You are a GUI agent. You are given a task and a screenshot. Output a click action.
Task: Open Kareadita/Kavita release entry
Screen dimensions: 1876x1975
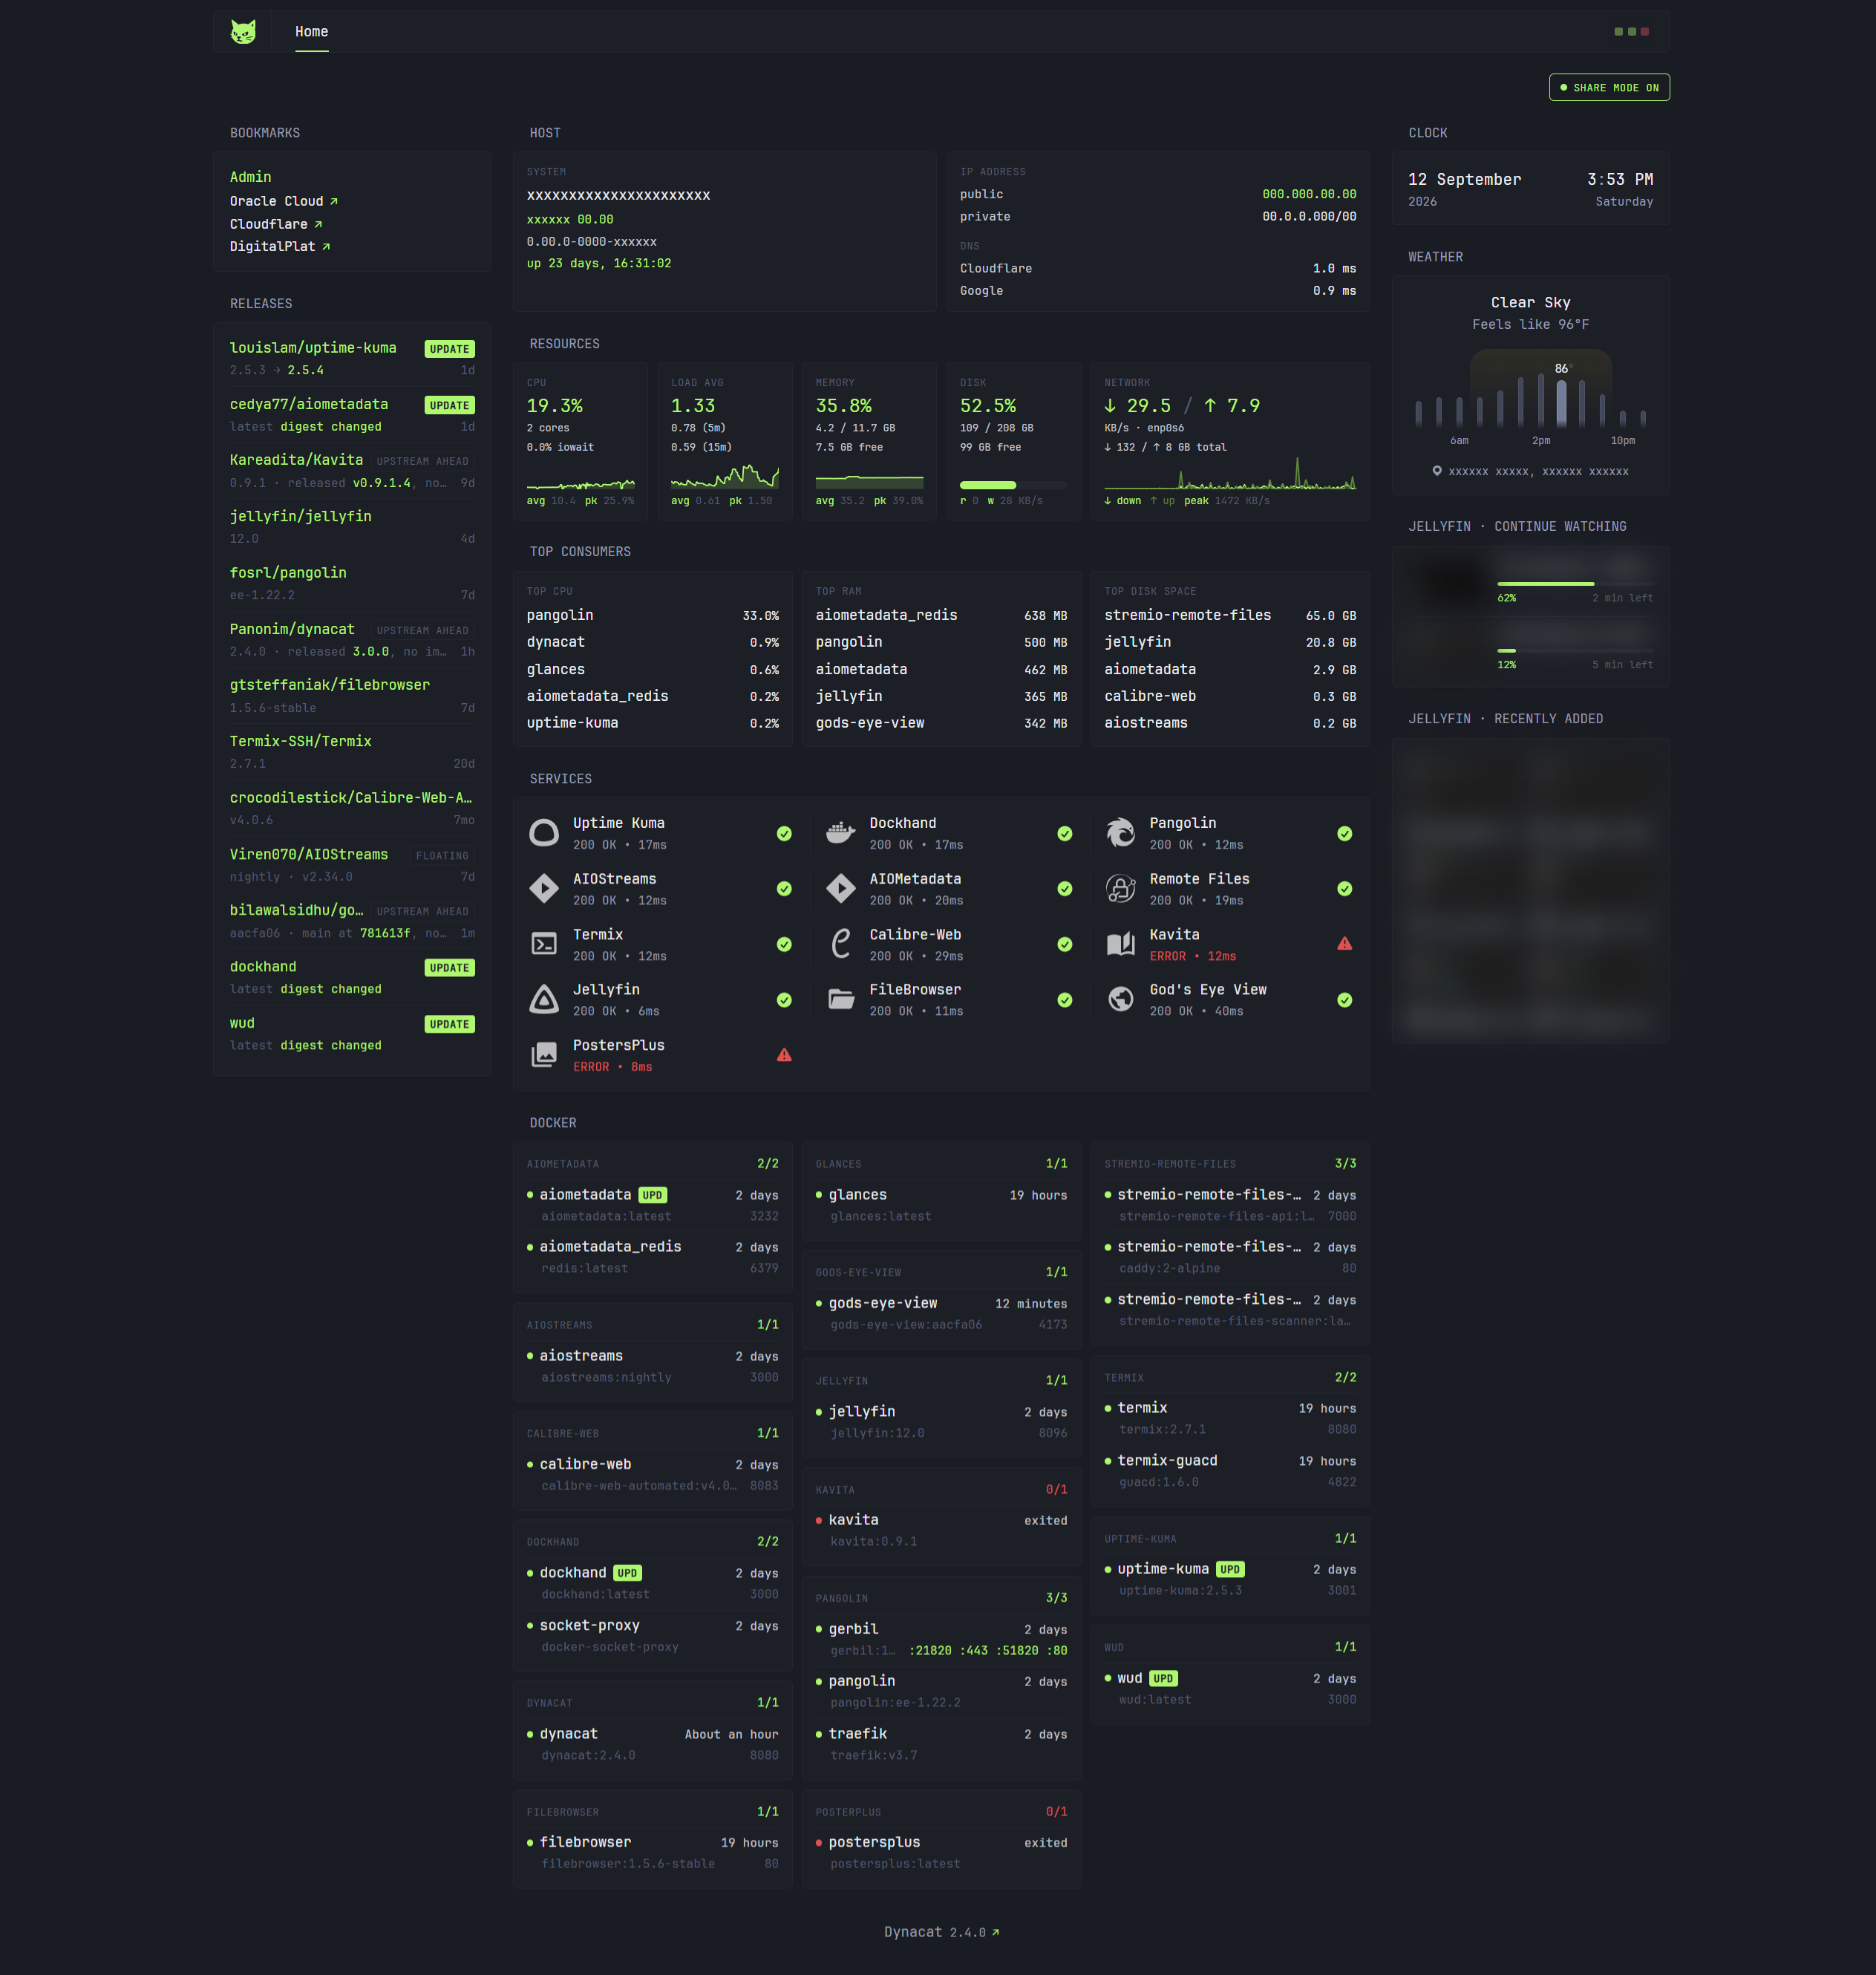coord(296,460)
